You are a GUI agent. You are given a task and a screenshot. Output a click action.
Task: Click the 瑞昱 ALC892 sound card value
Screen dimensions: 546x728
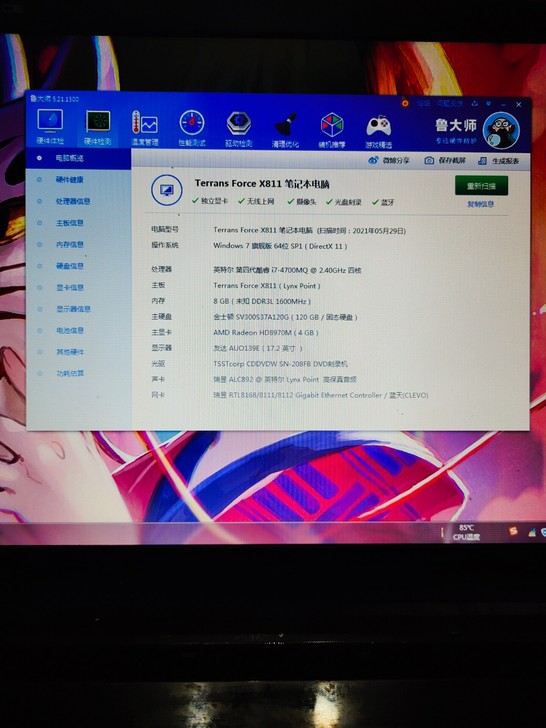click(x=285, y=379)
